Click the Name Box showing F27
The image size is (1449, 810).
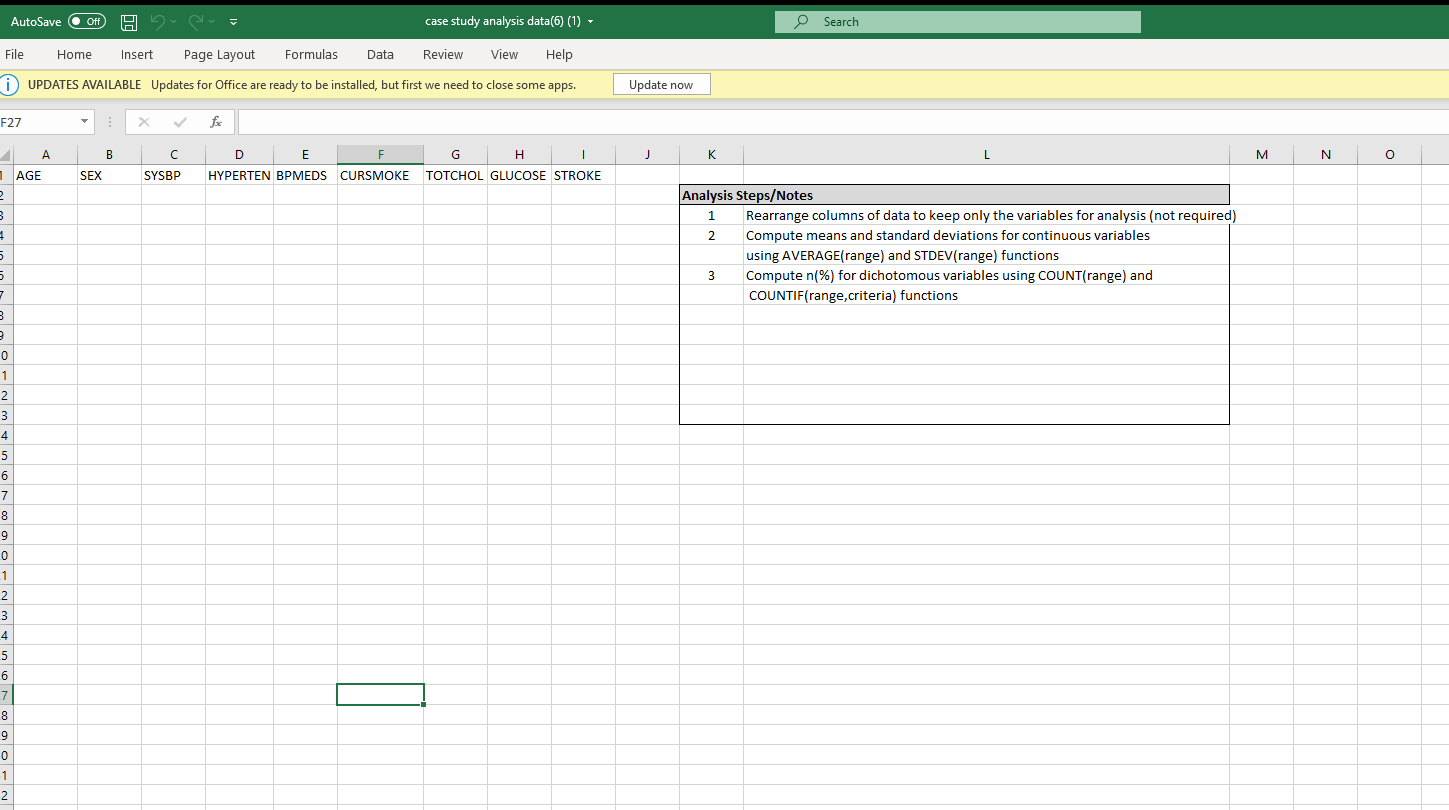coord(38,122)
